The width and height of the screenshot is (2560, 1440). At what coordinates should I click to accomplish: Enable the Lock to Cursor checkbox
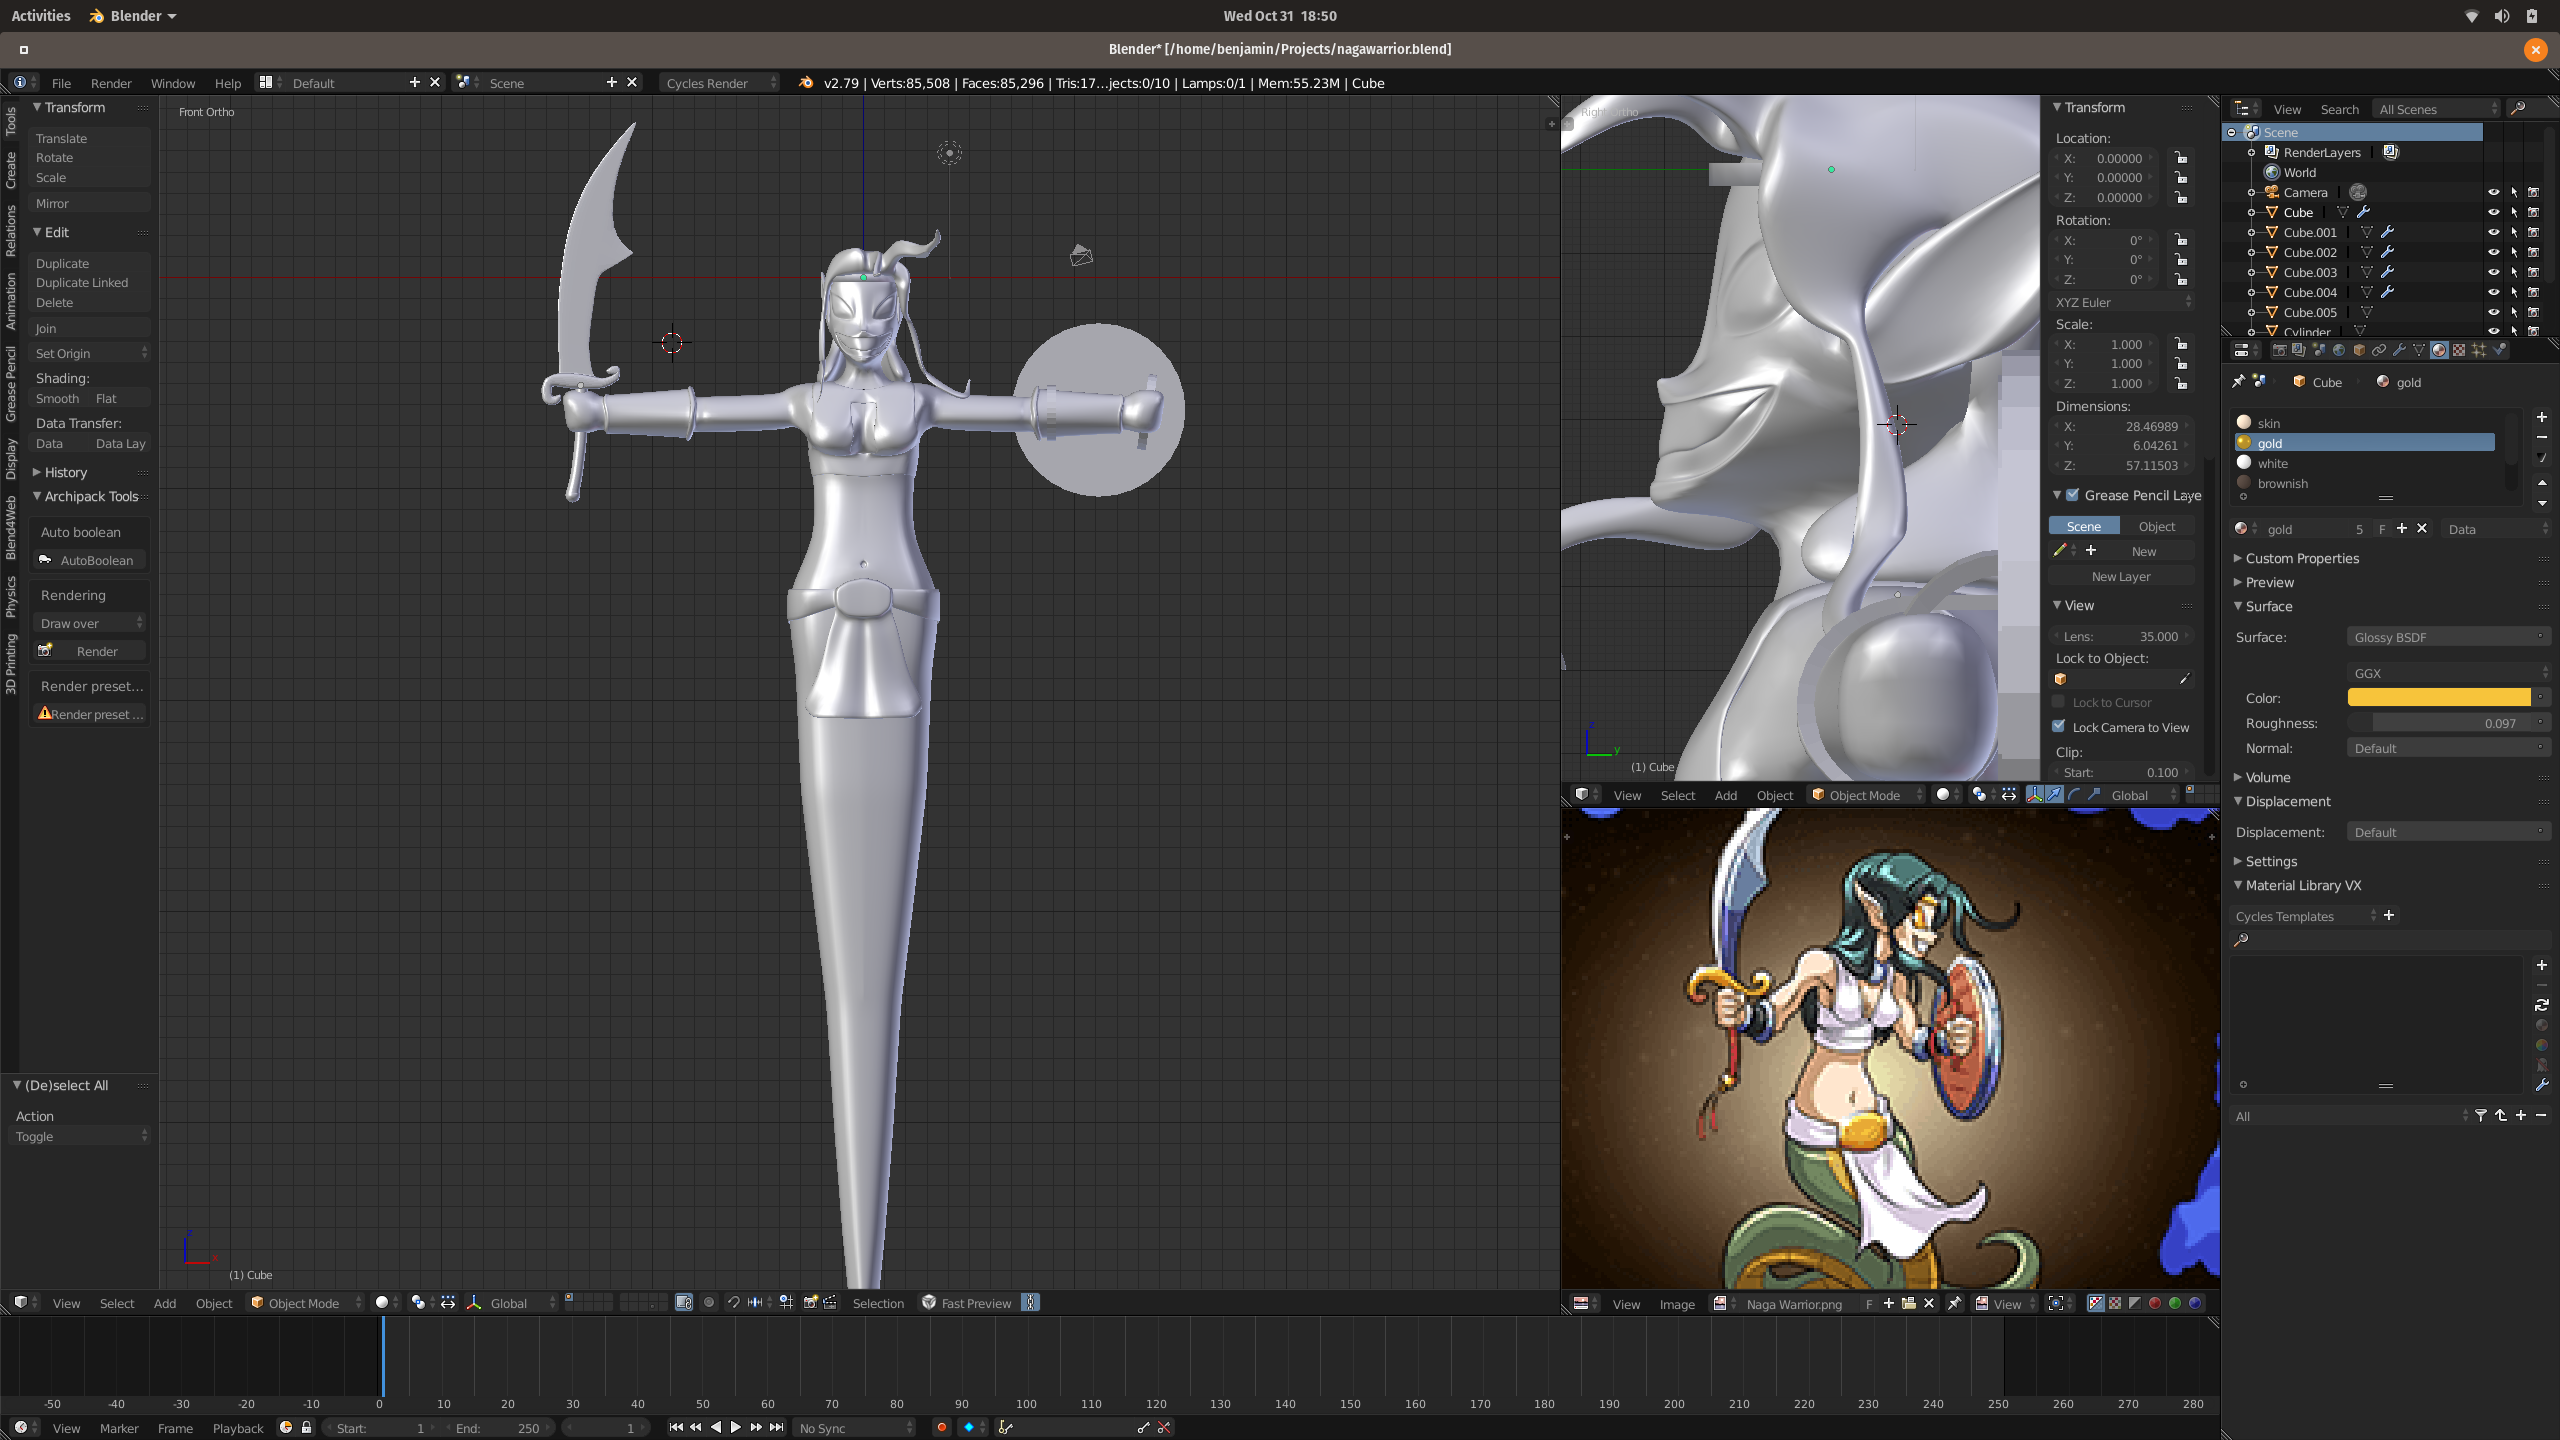click(x=2059, y=702)
